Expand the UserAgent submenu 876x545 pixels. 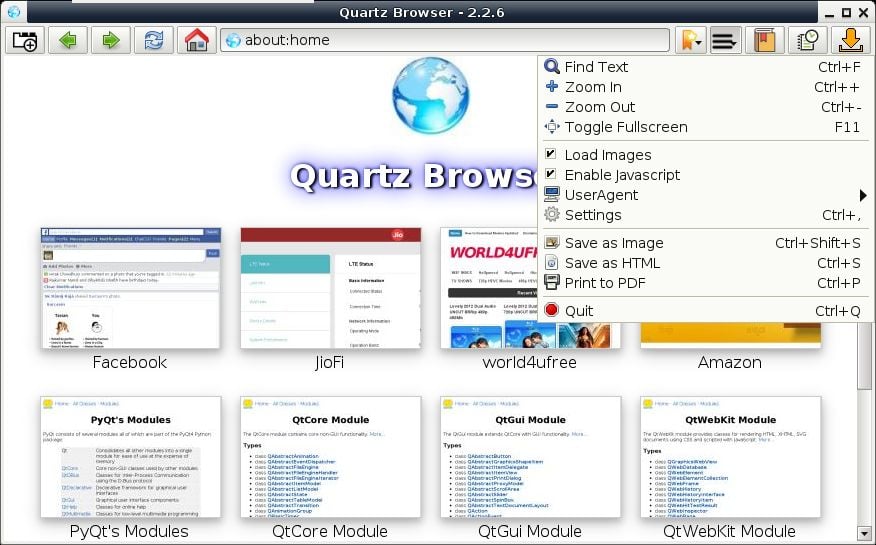pyautogui.click(x=706, y=195)
